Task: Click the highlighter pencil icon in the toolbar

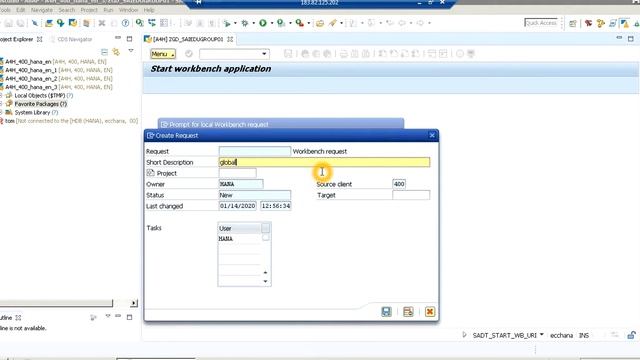Action: pos(333,23)
